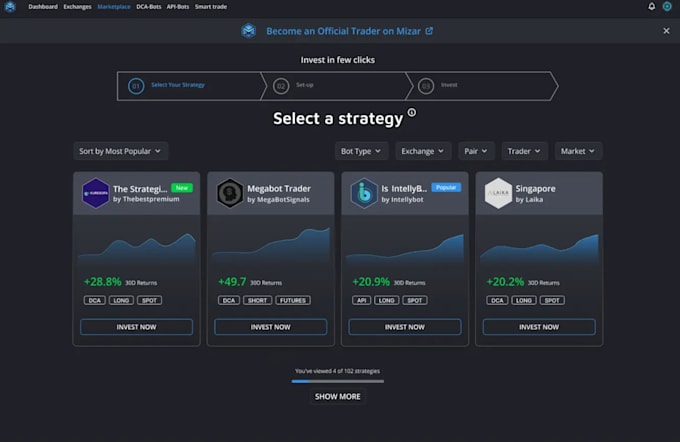The width and height of the screenshot is (680, 442).
Task: Click the New badge on first card
Action: coord(182,188)
